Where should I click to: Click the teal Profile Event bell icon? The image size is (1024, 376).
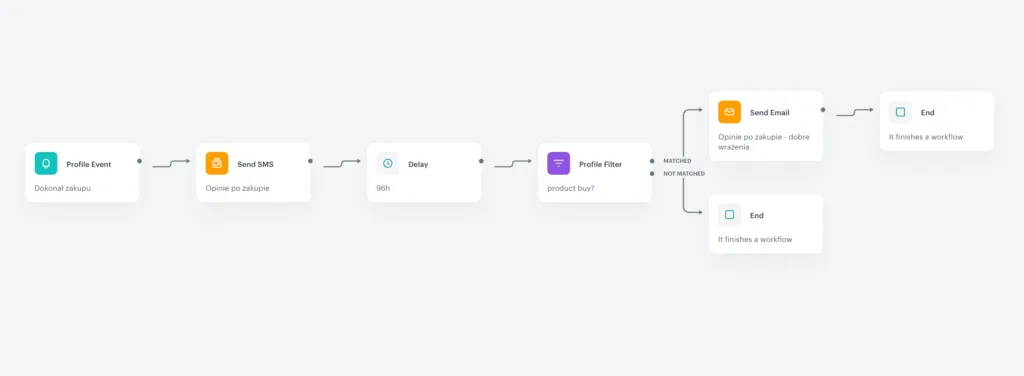(x=46, y=163)
